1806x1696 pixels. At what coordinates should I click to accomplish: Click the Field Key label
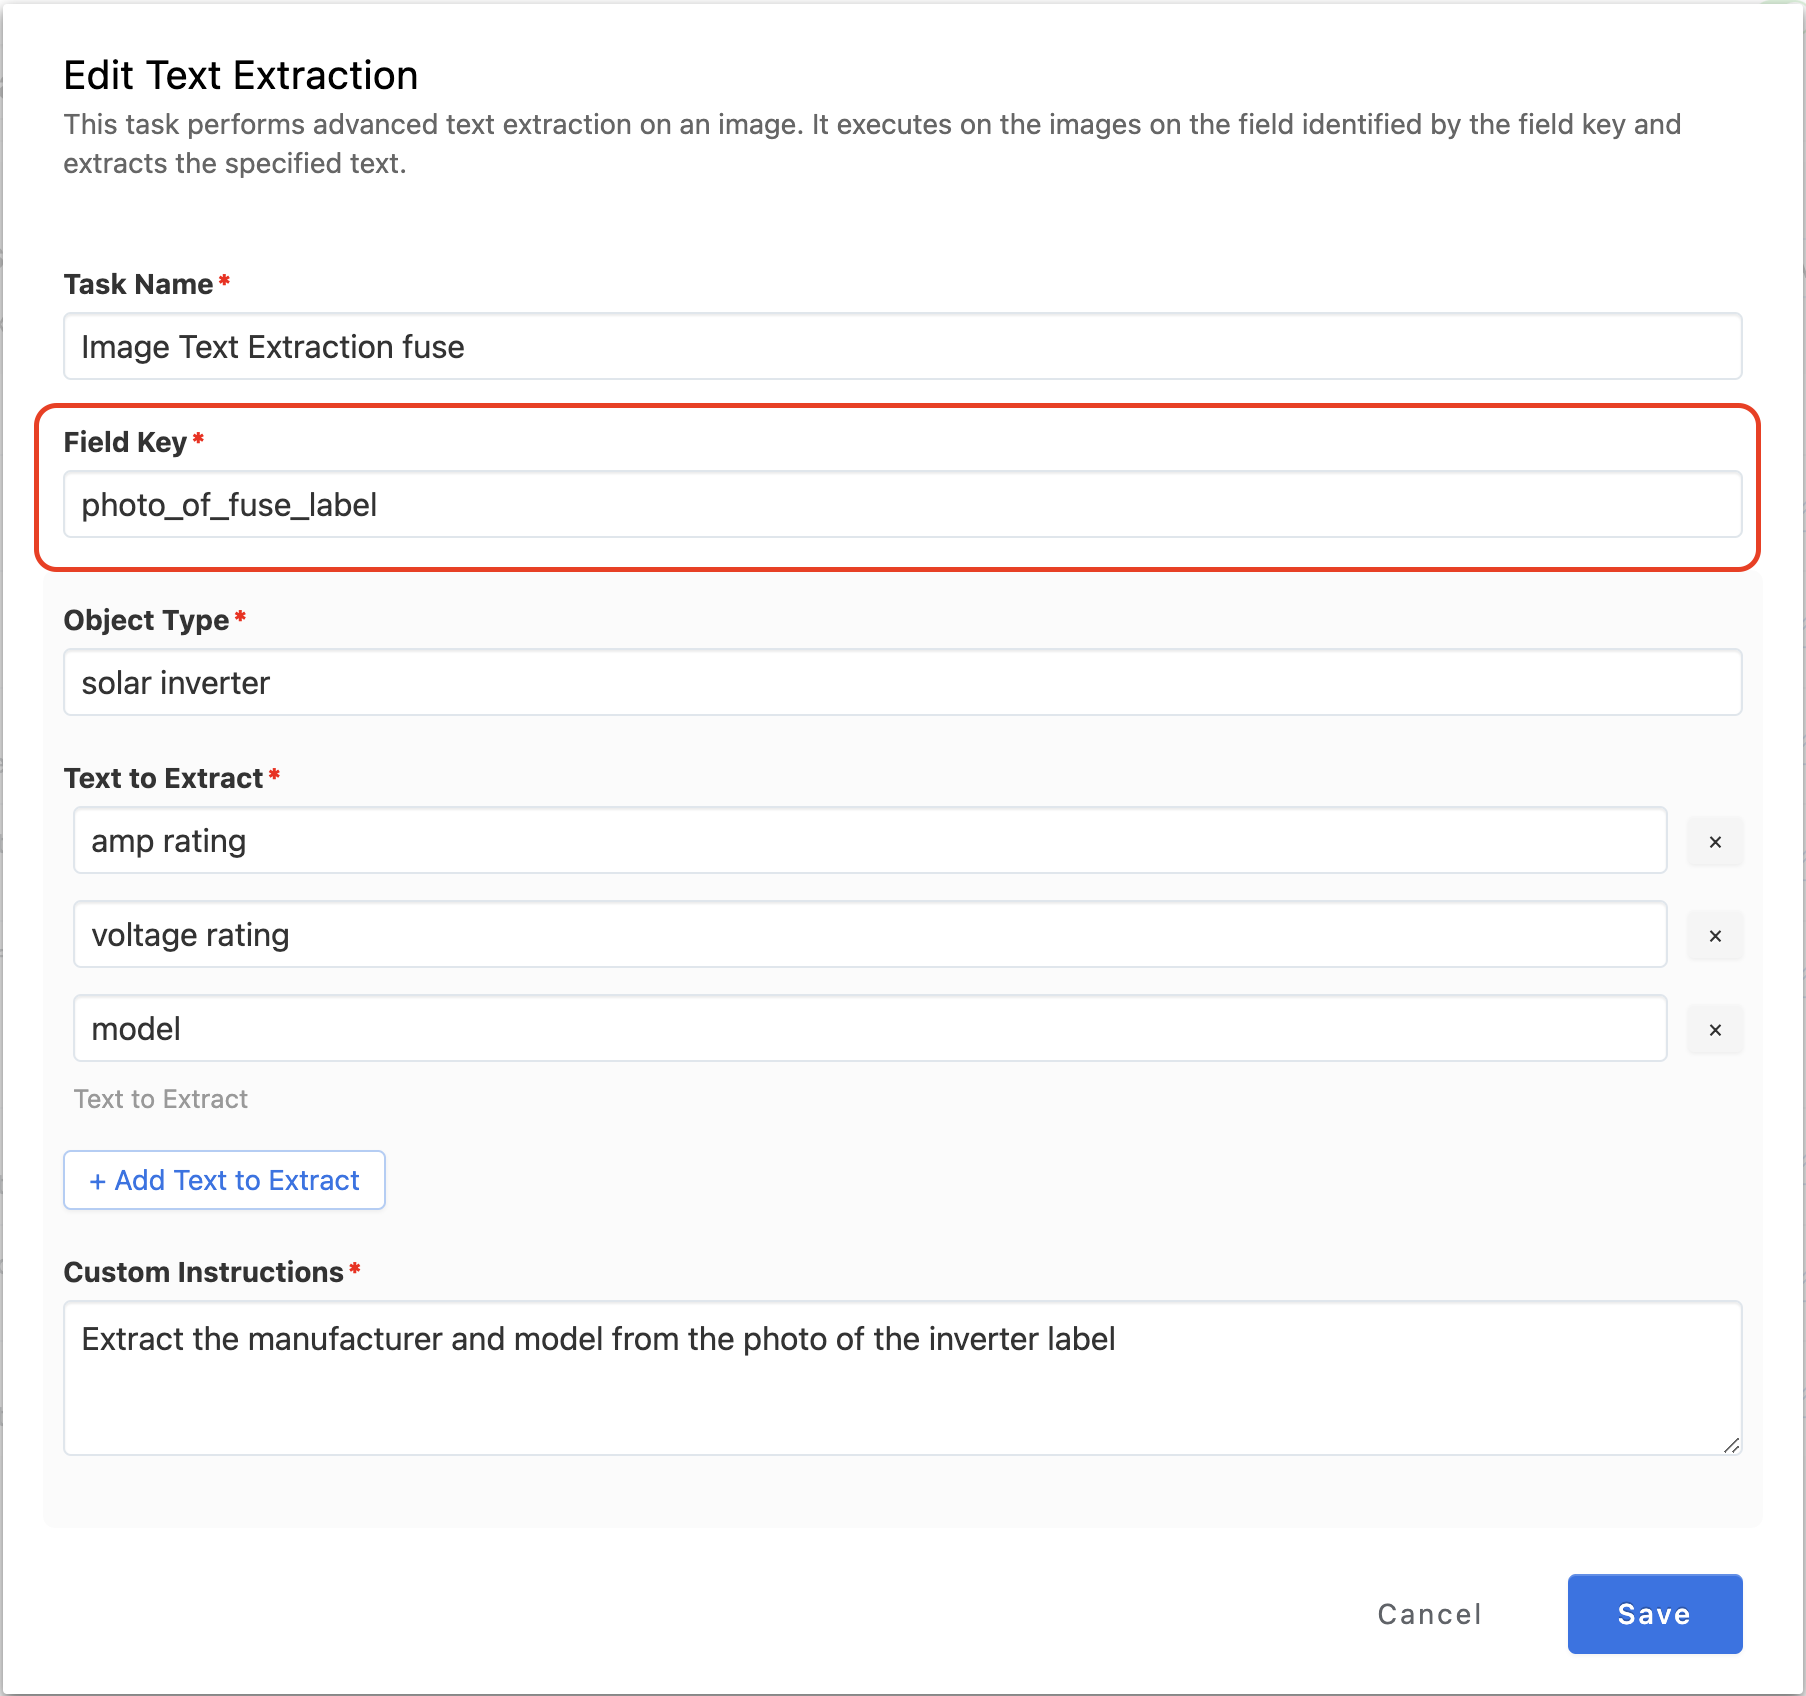pyautogui.click(x=125, y=442)
